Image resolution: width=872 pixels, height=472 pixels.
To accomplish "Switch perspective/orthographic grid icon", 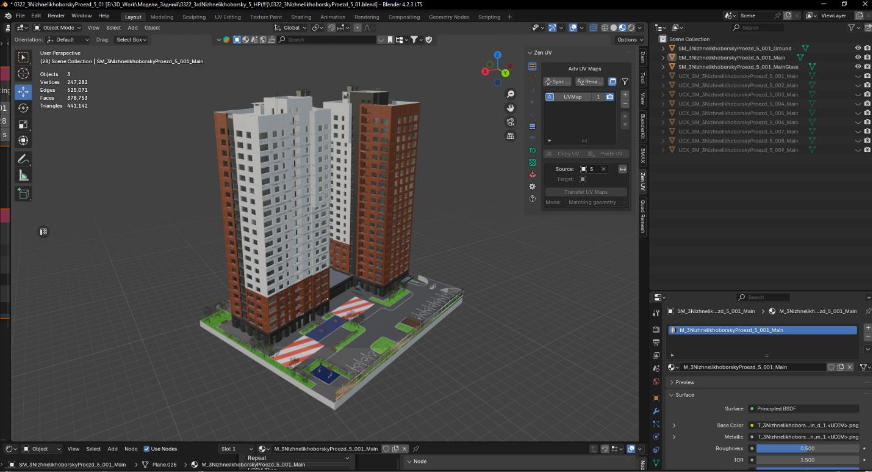I will coord(510,136).
